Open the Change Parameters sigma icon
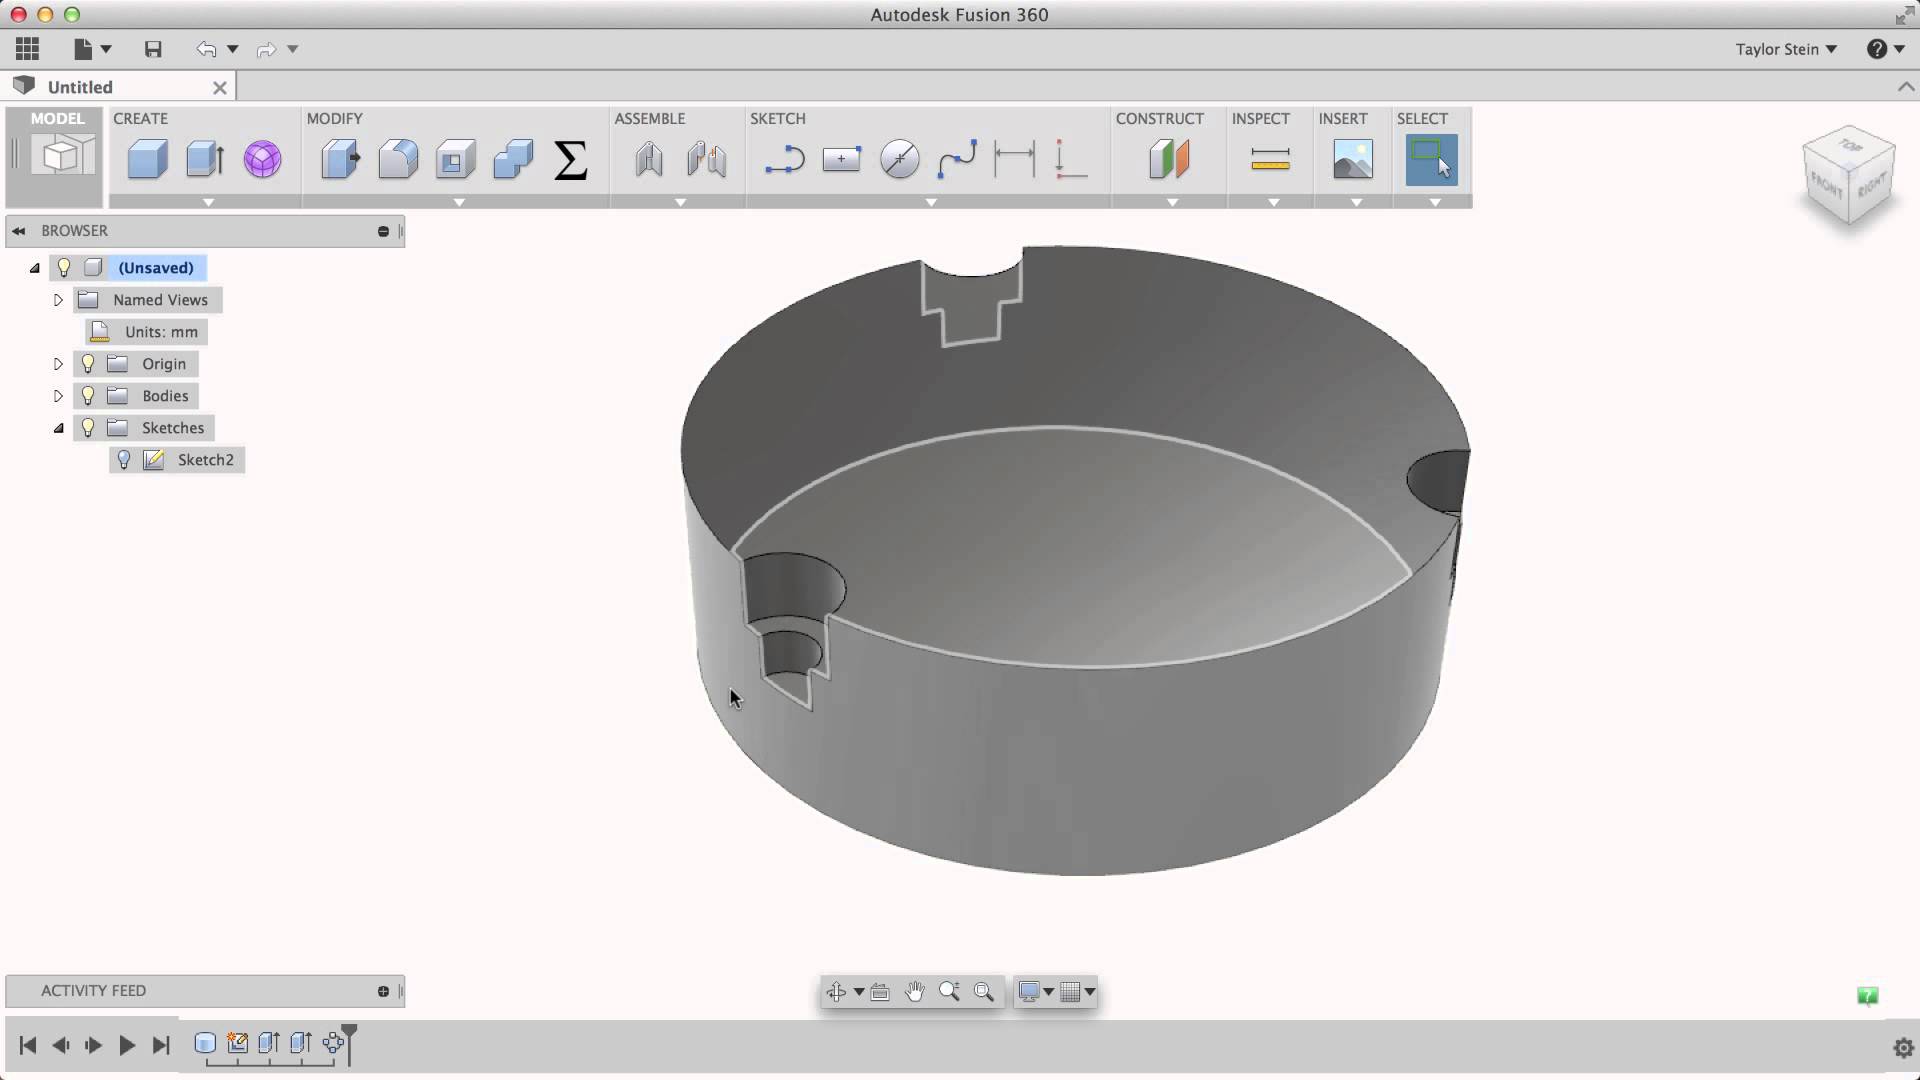The image size is (1920, 1080). pyautogui.click(x=569, y=158)
